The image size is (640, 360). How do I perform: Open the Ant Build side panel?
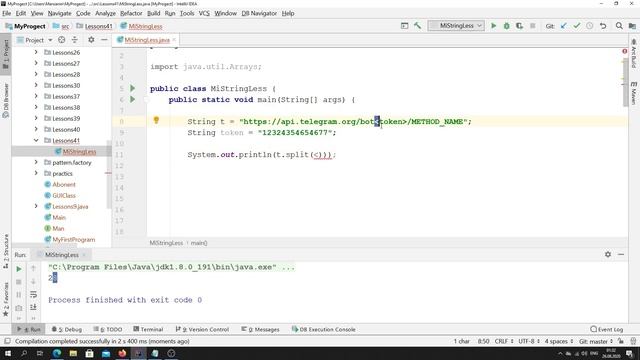pyautogui.click(x=633, y=54)
